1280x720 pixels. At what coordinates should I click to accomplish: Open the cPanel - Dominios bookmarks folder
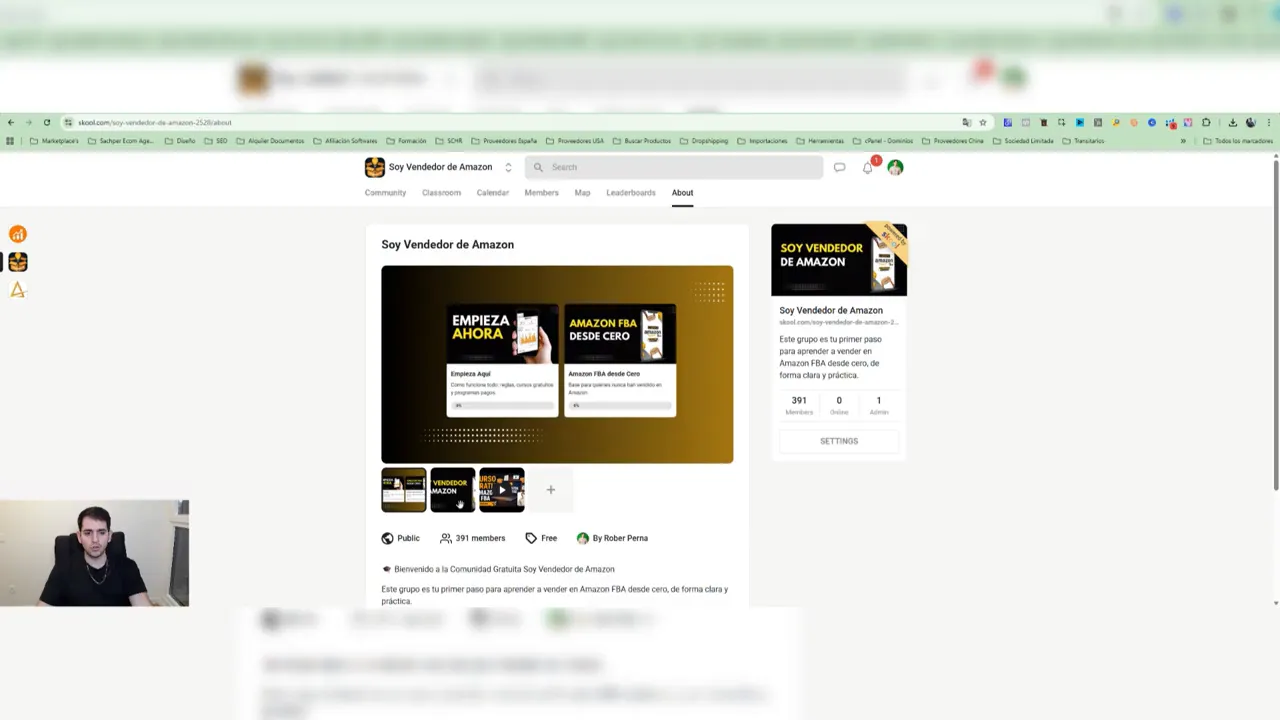(884, 141)
